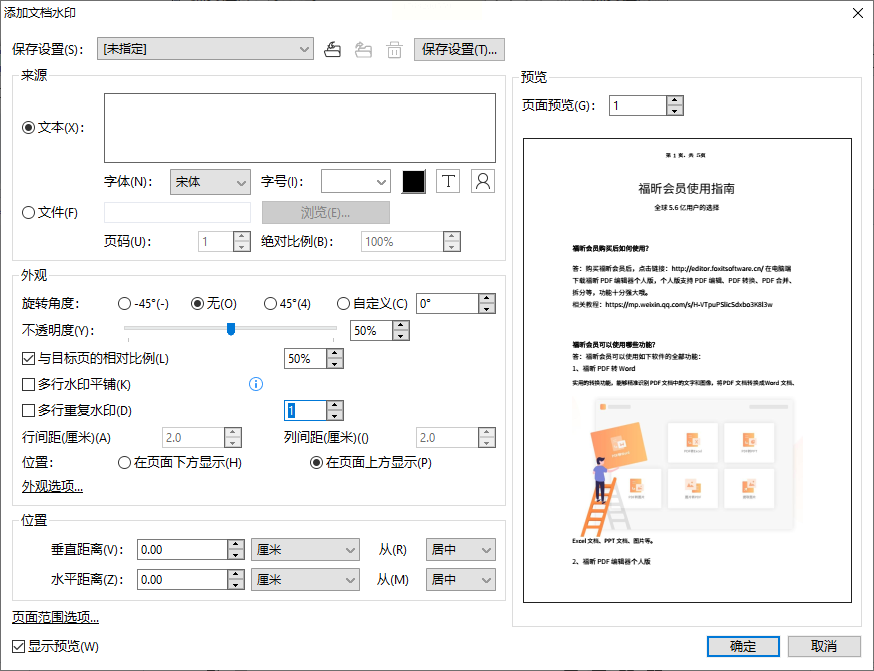Open text style options with T icon

coord(448,182)
